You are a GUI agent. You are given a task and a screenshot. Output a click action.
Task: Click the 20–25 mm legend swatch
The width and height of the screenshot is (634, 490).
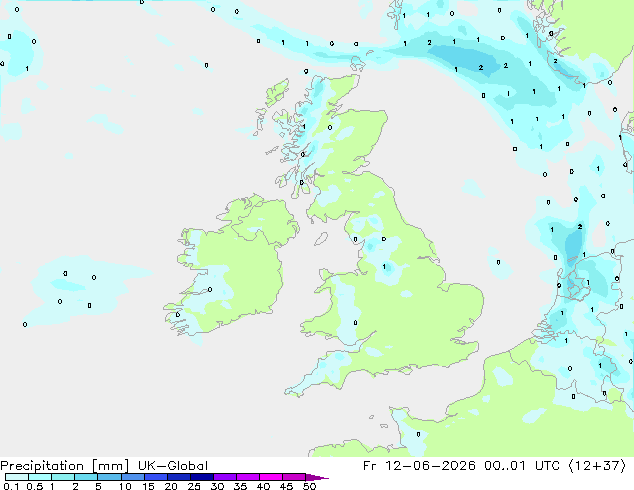pyautogui.click(x=179, y=477)
